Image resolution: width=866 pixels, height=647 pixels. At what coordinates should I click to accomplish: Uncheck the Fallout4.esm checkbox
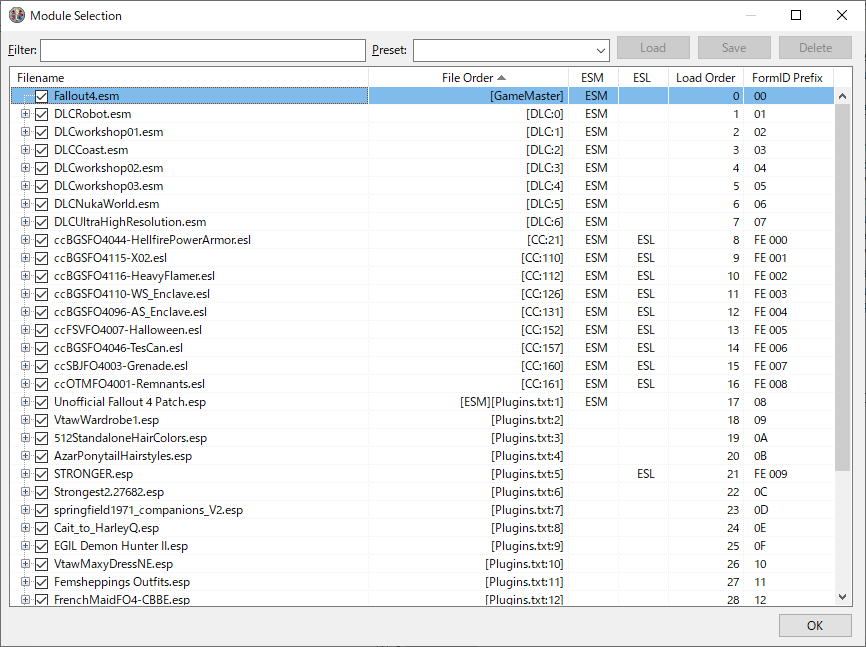pyautogui.click(x=41, y=96)
